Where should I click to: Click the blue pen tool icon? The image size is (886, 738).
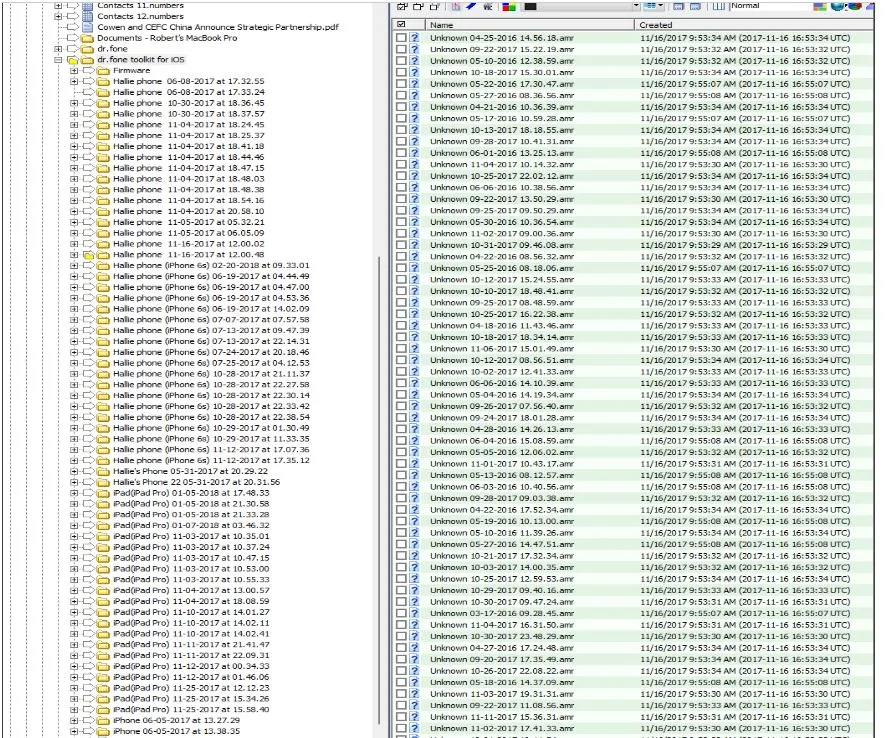click(x=471, y=6)
